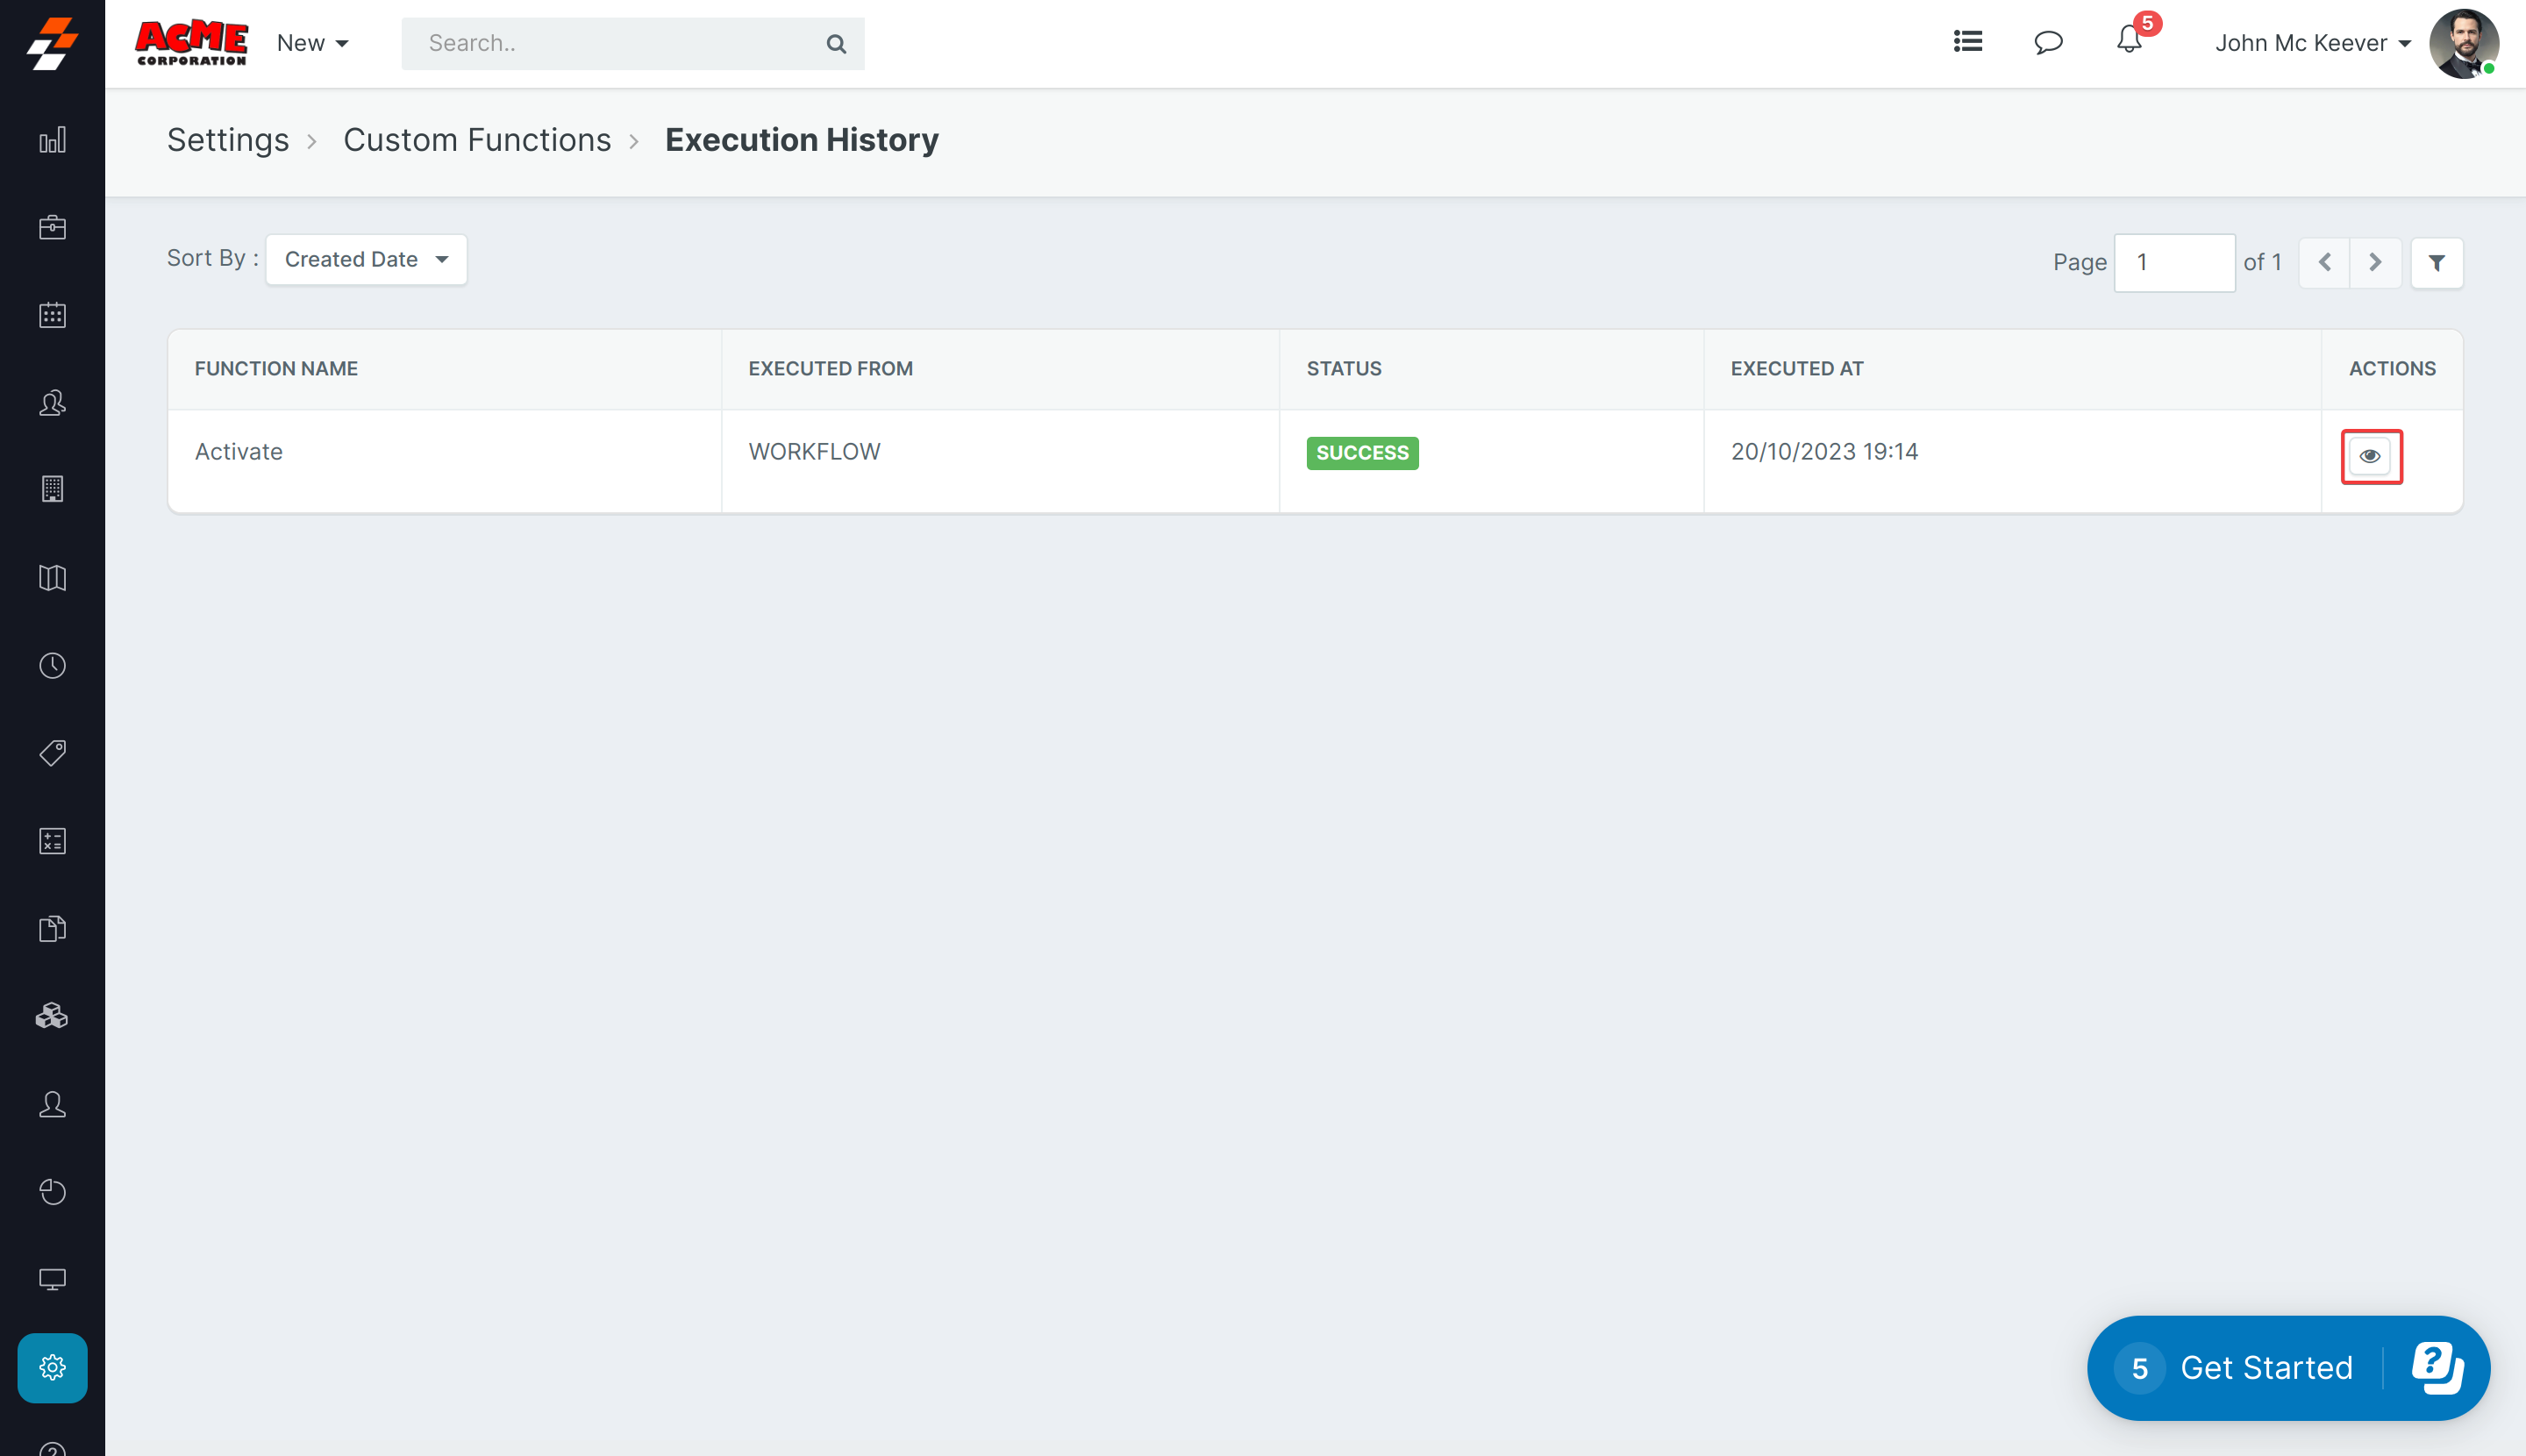Open the settings gear in the sidebar
Image resolution: width=2526 pixels, height=1456 pixels.
click(x=52, y=1367)
